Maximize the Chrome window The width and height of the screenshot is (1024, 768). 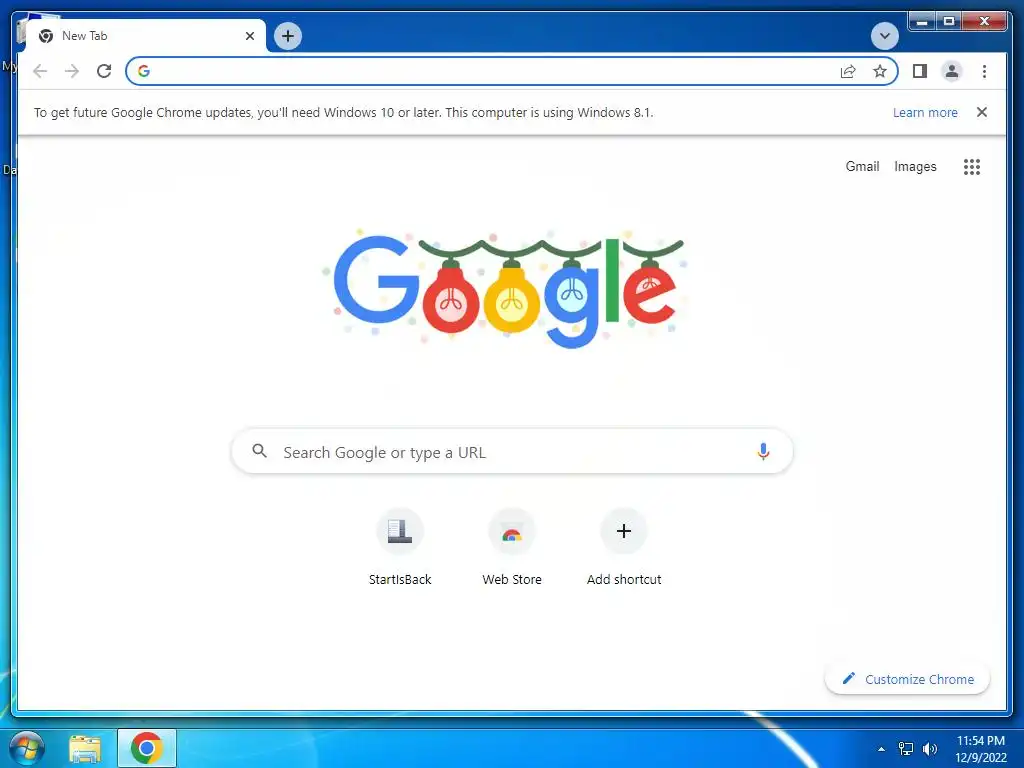949,22
